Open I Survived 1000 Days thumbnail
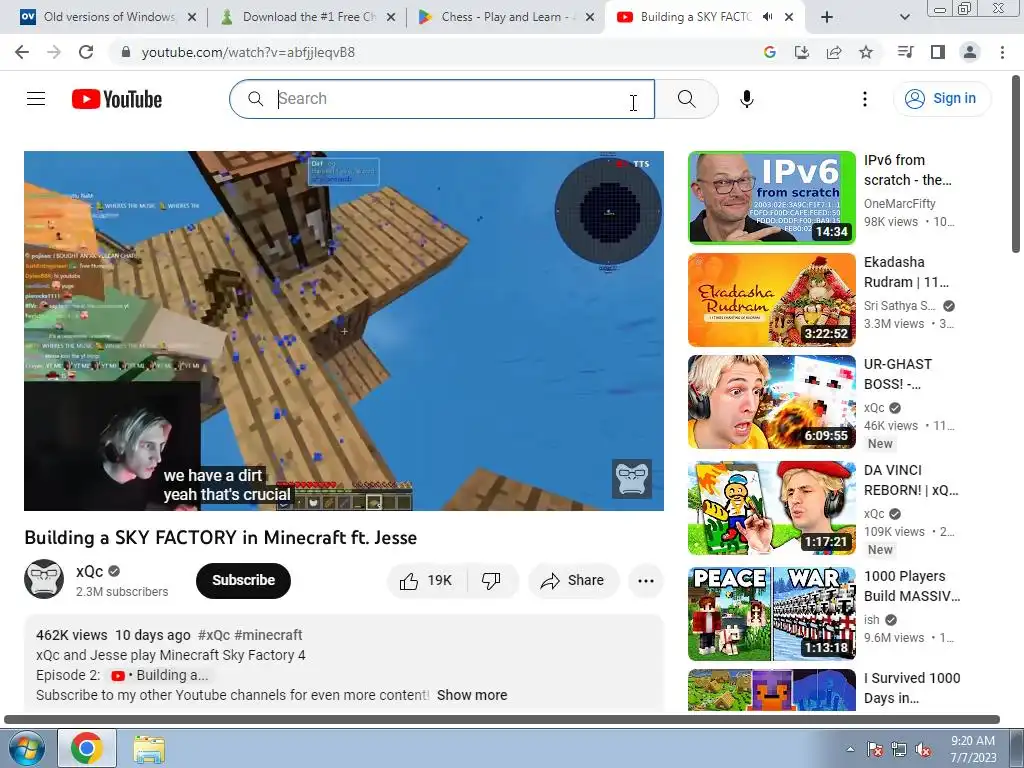Image resolution: width=1024 pixels, height=768 pixels. [771, 690]
